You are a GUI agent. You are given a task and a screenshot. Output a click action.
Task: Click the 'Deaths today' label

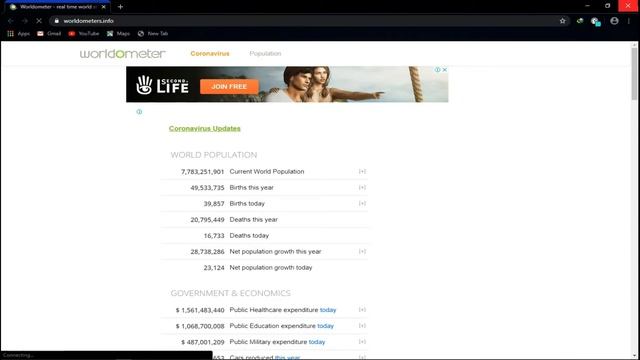click(x=249, y=236)
